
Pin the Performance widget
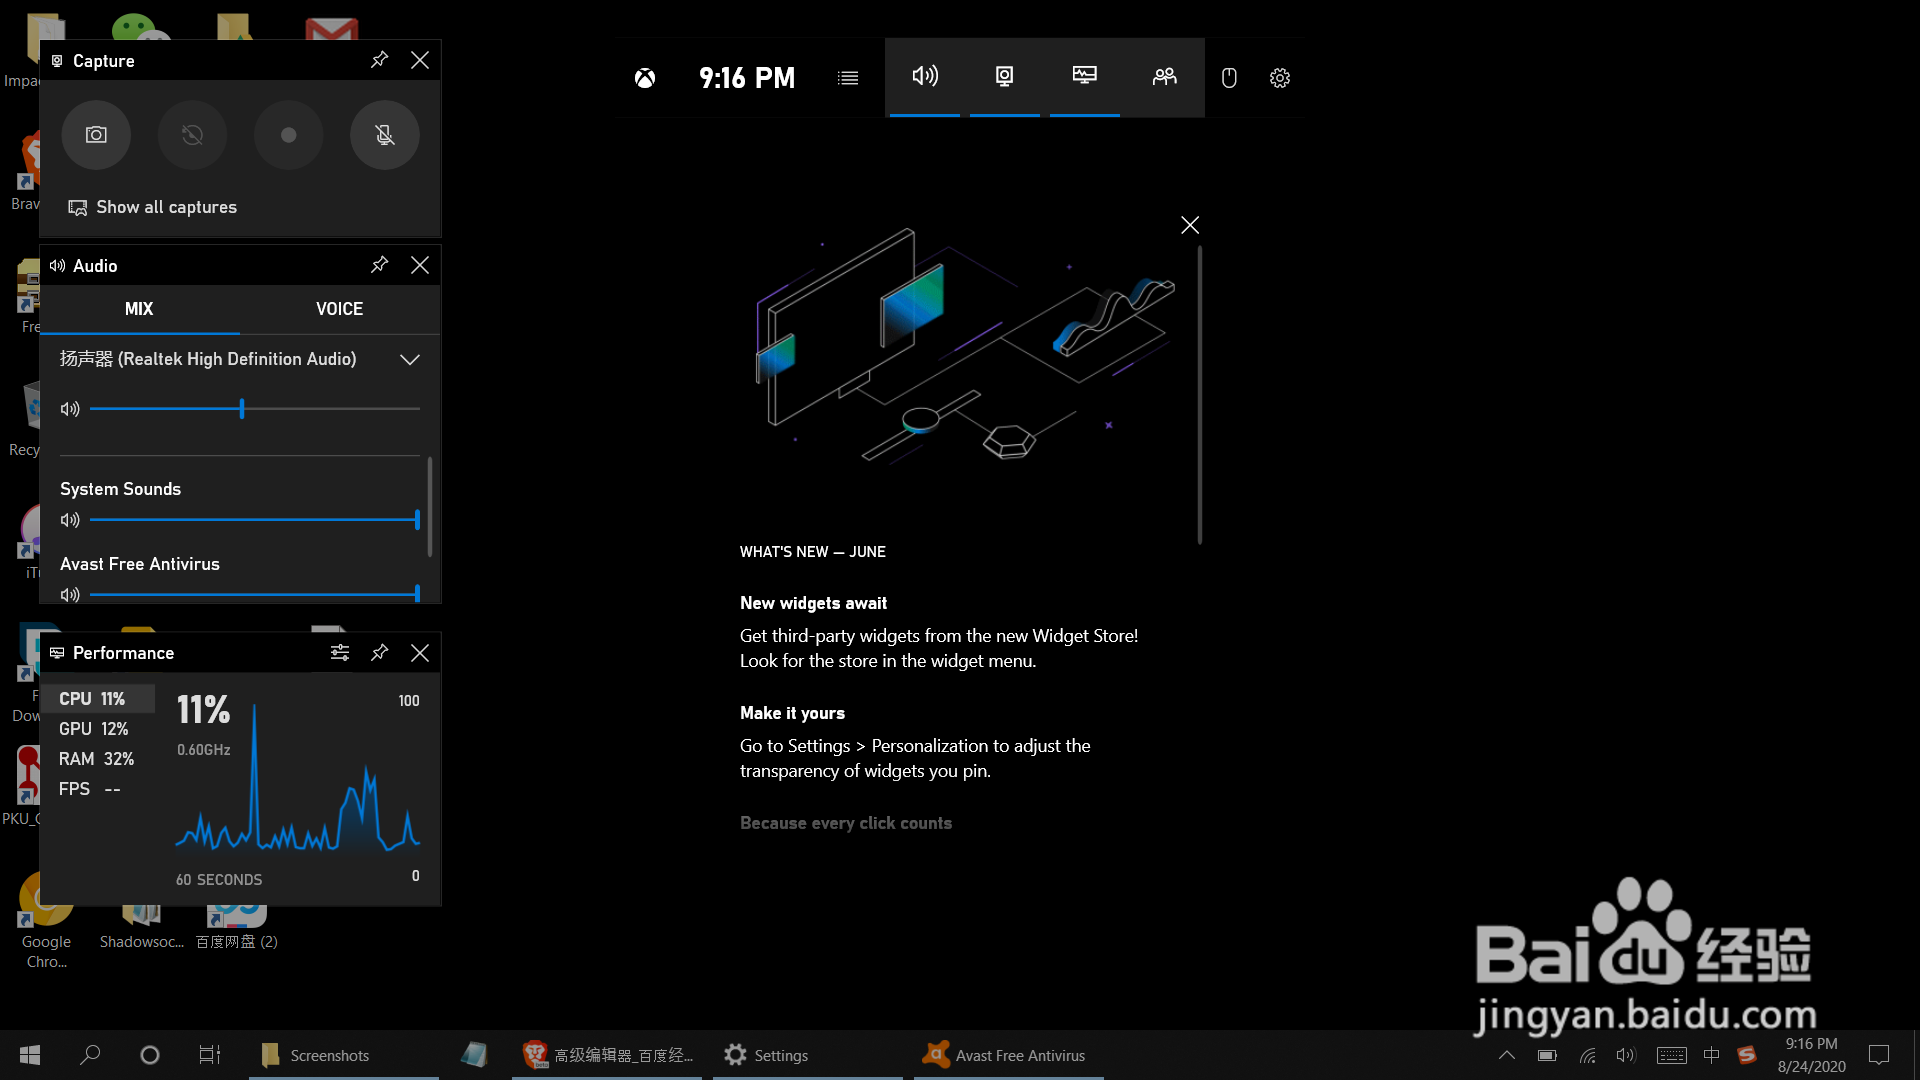click(x=379, y=652)
